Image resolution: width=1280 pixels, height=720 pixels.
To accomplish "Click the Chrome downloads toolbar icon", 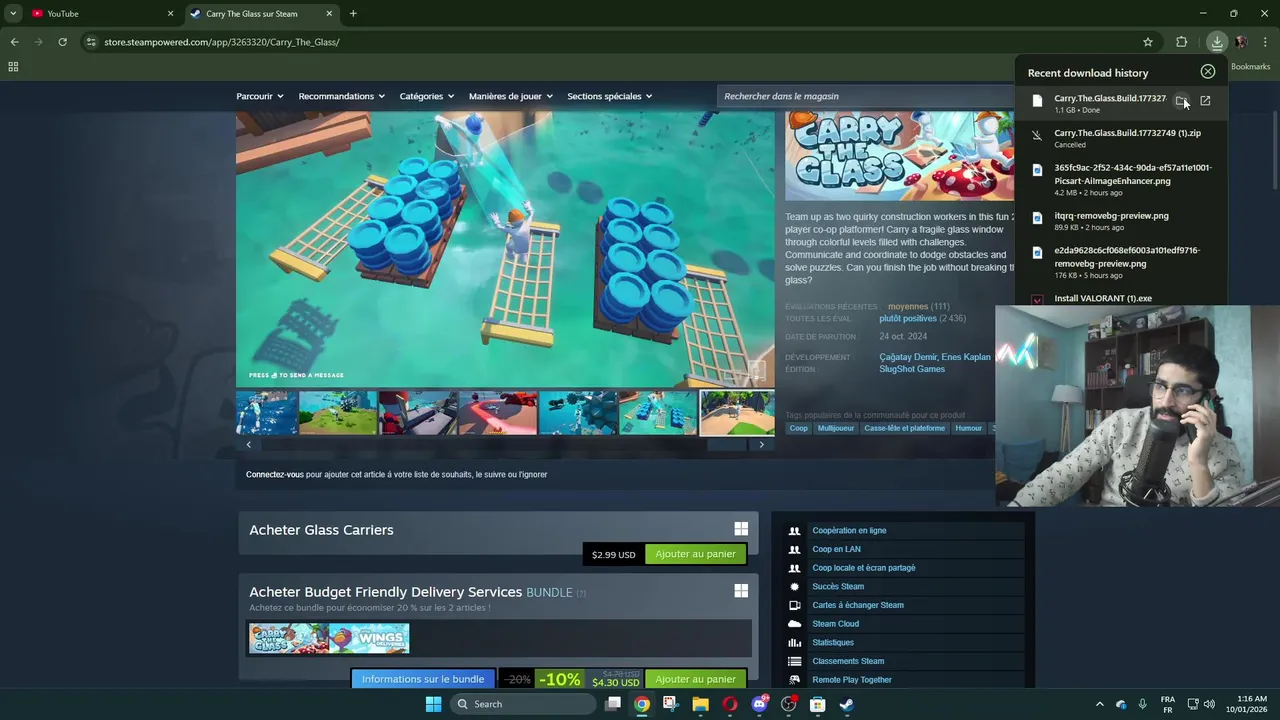I will point(1217,42).
